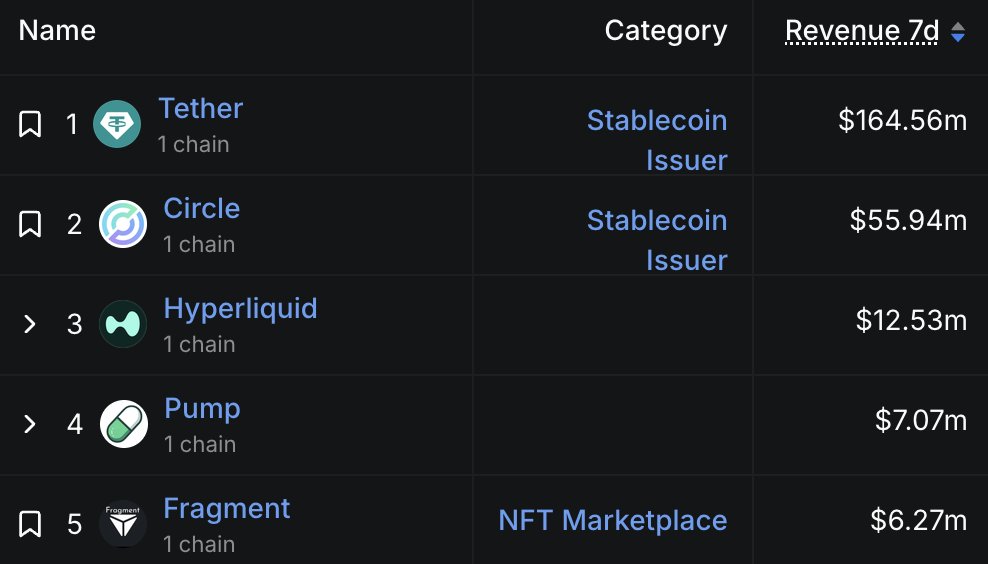Screen dimensions: 988x564
Task: Toggle the bookmark for Circle
Action: [x=30, y=225]
